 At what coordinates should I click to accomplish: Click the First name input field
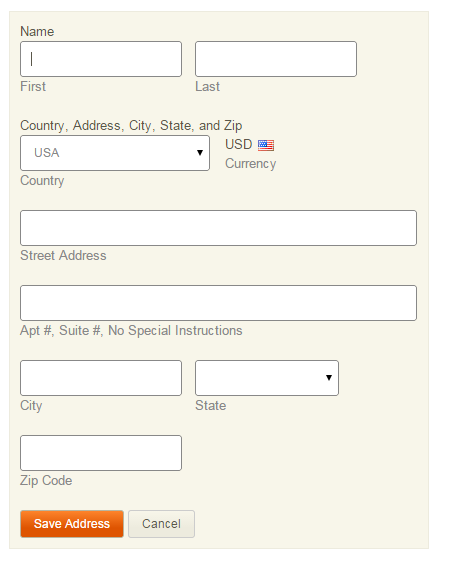click(101, 59)
